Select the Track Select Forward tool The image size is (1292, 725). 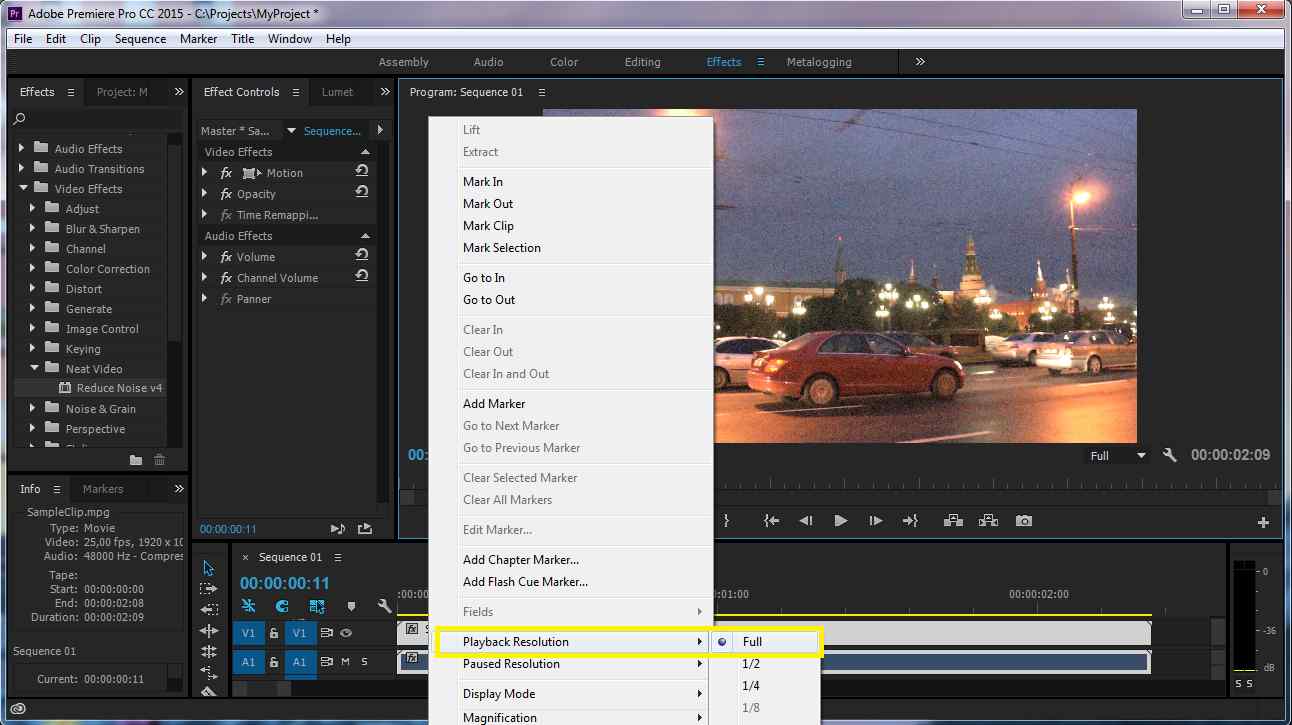point(208,589)
